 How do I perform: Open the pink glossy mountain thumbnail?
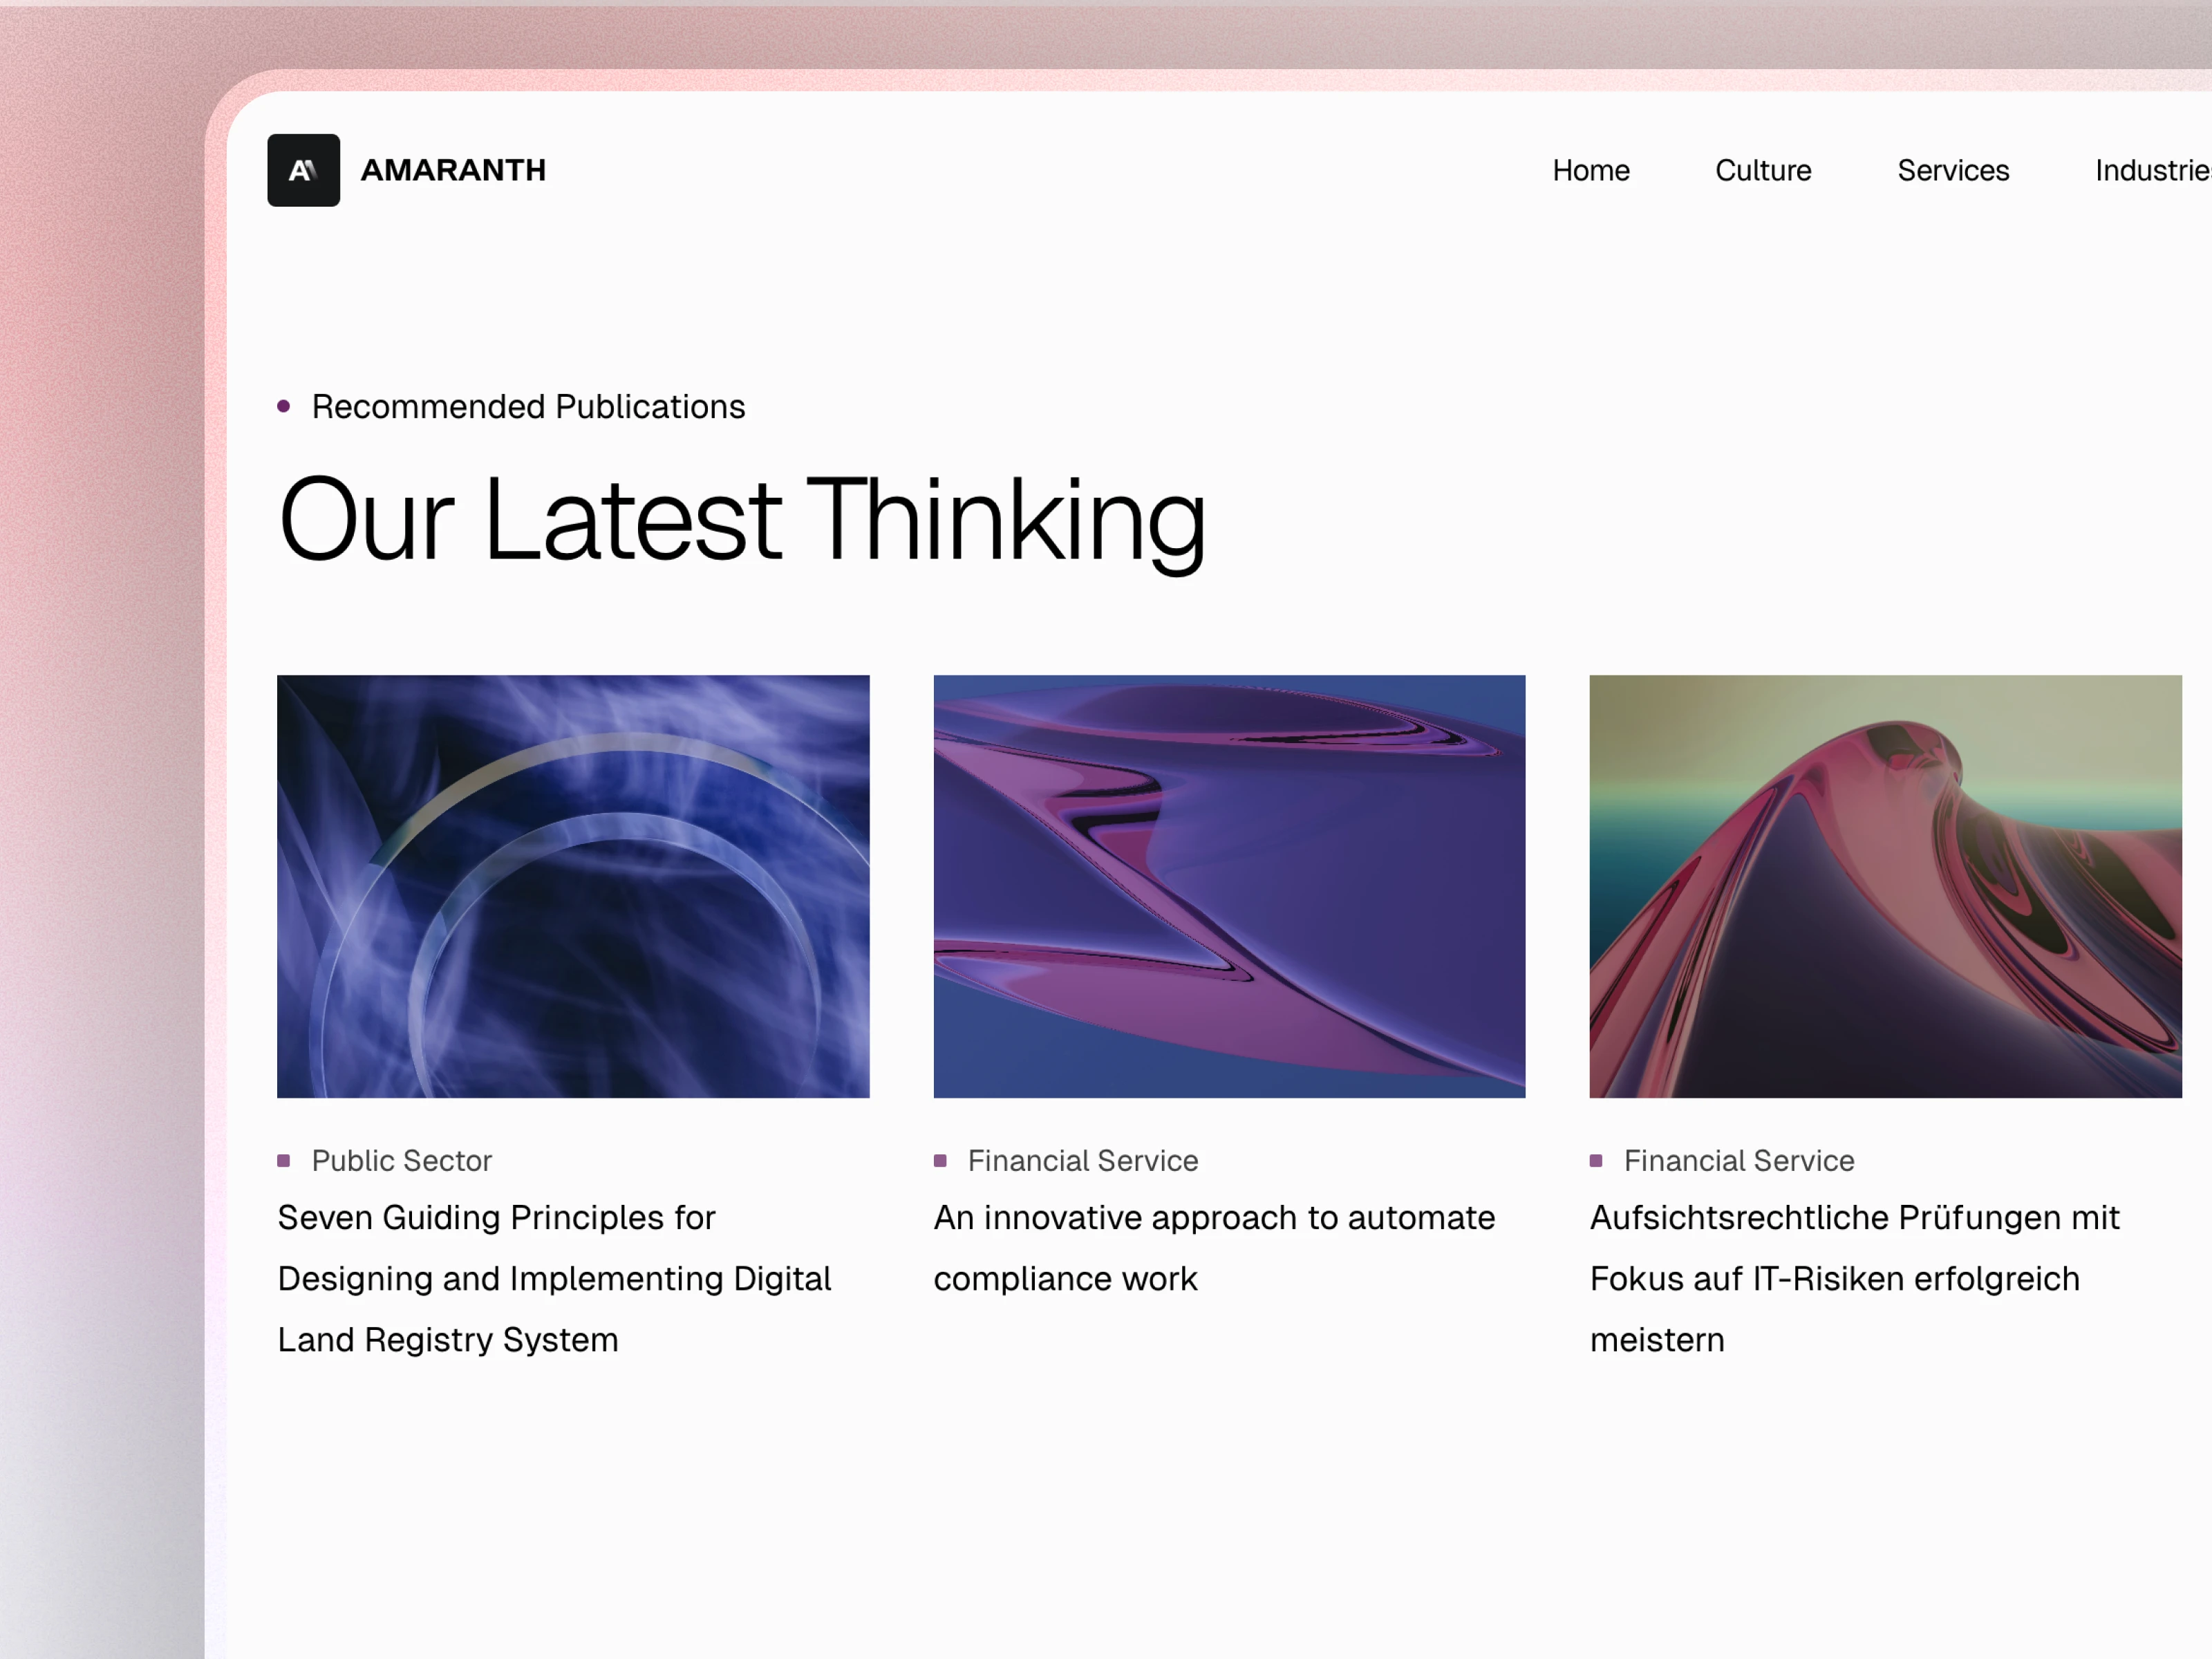click(x=1885, y=886)
